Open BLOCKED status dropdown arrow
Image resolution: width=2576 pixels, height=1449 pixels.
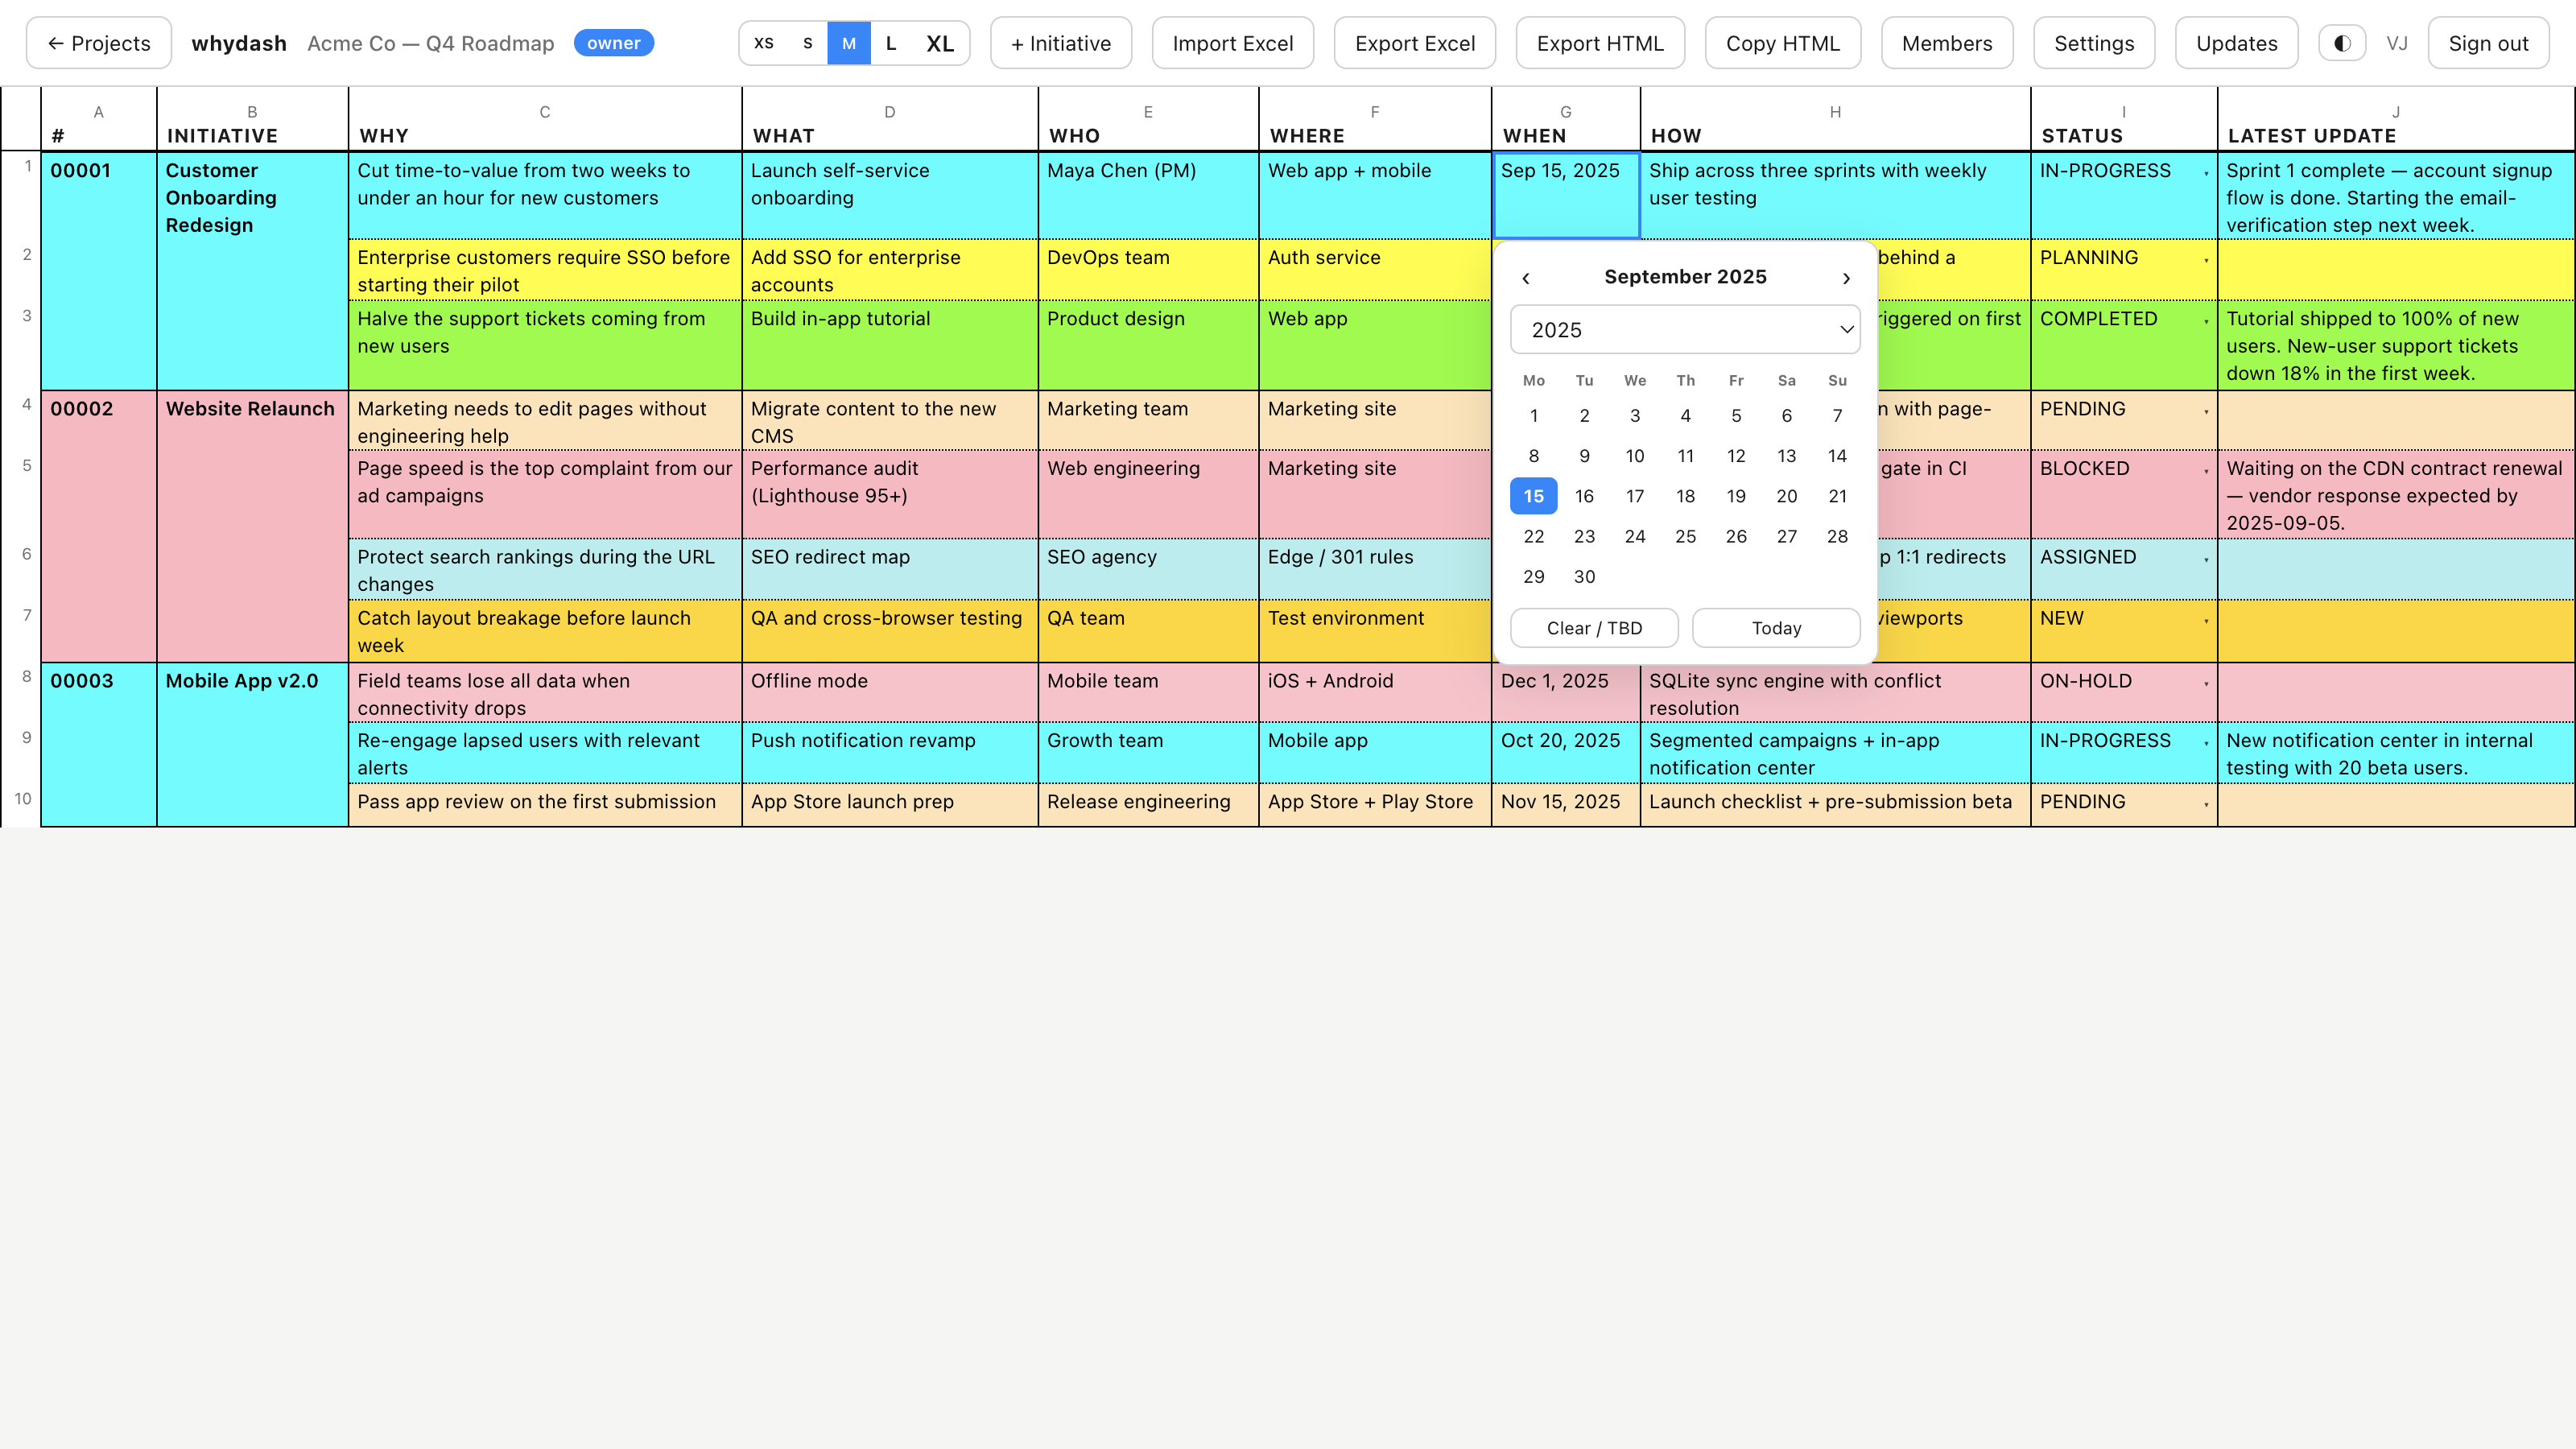[x=2206, y=471]
